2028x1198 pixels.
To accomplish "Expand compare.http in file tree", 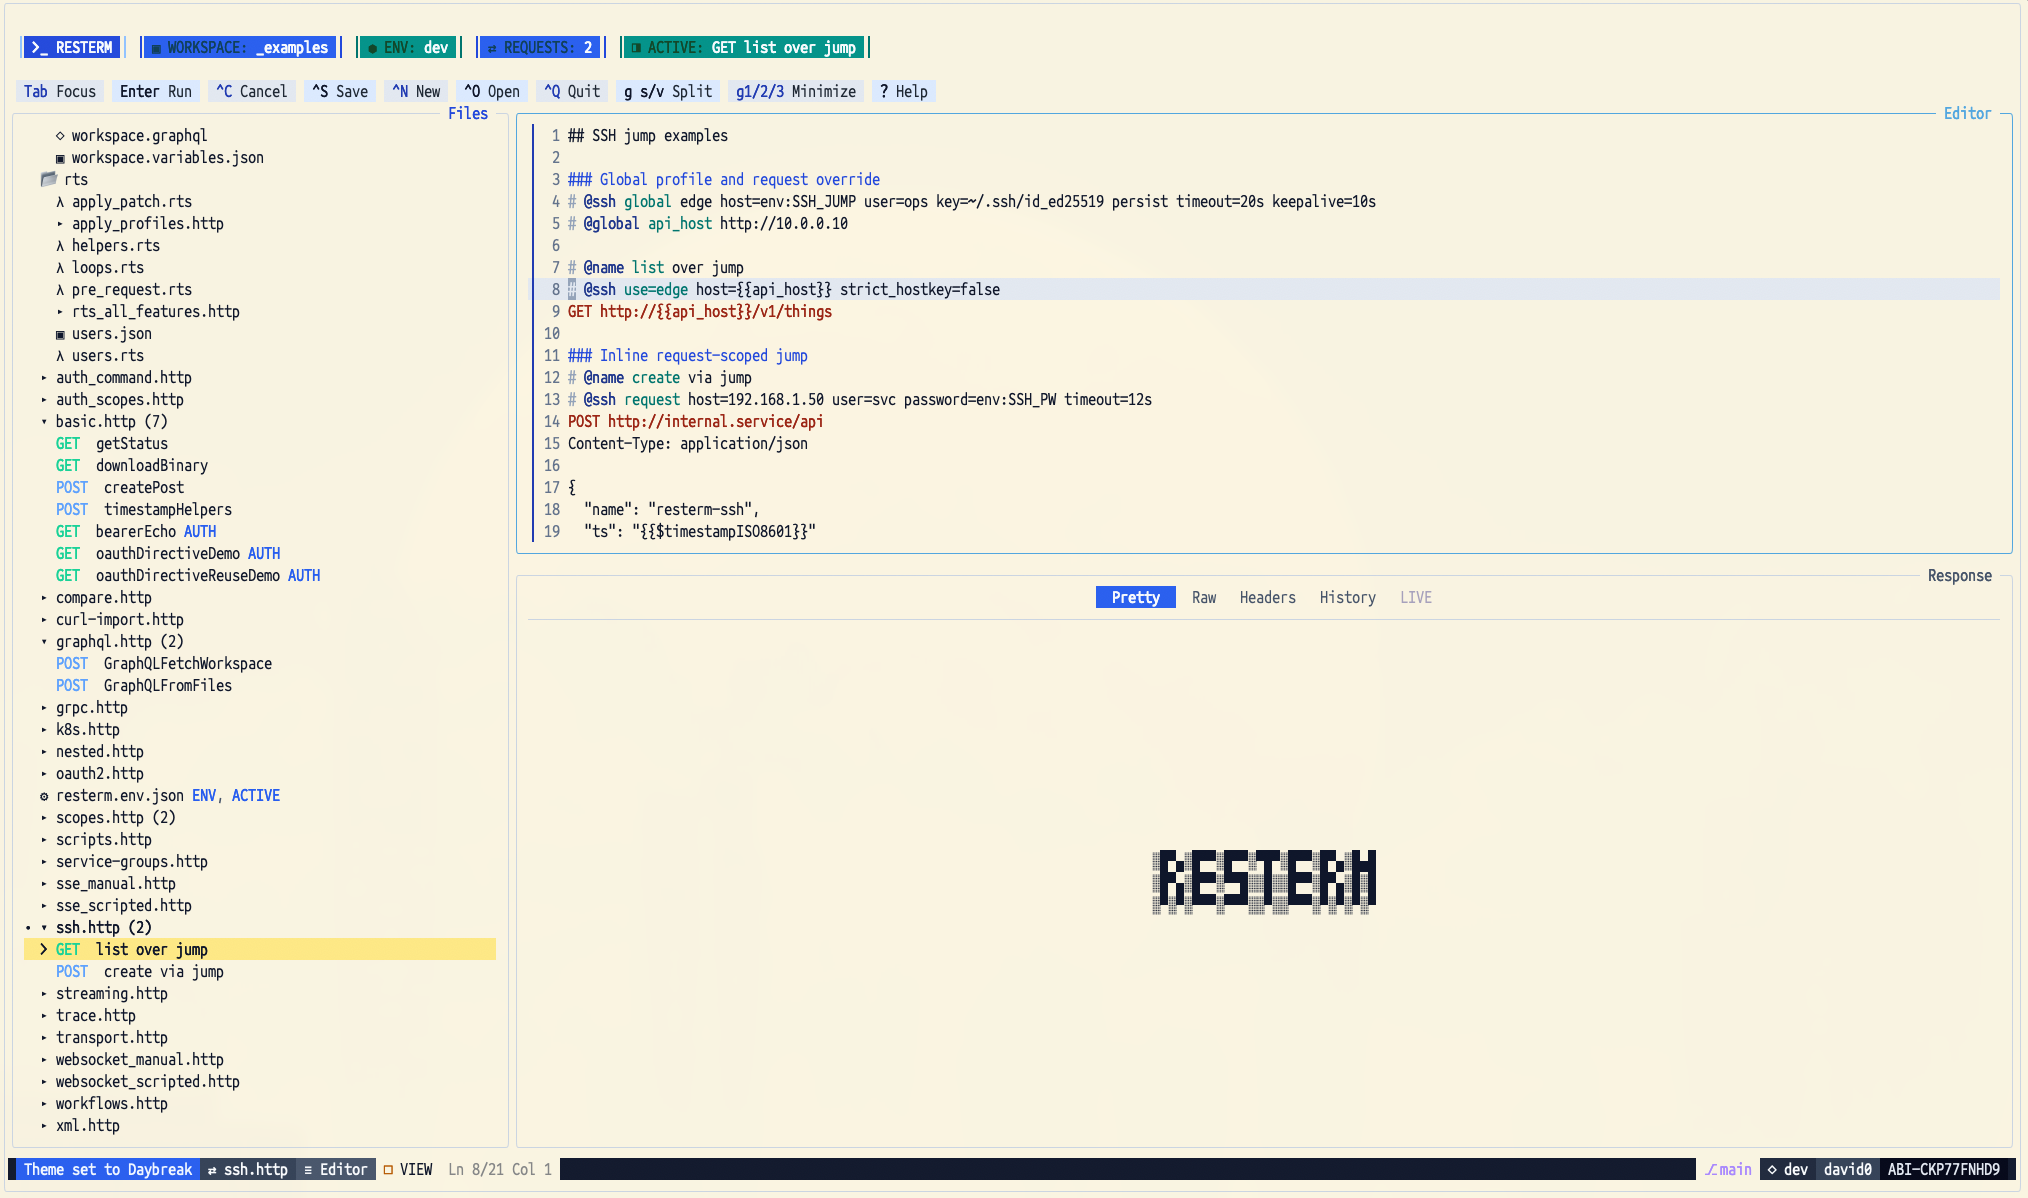I will [44, 597].
